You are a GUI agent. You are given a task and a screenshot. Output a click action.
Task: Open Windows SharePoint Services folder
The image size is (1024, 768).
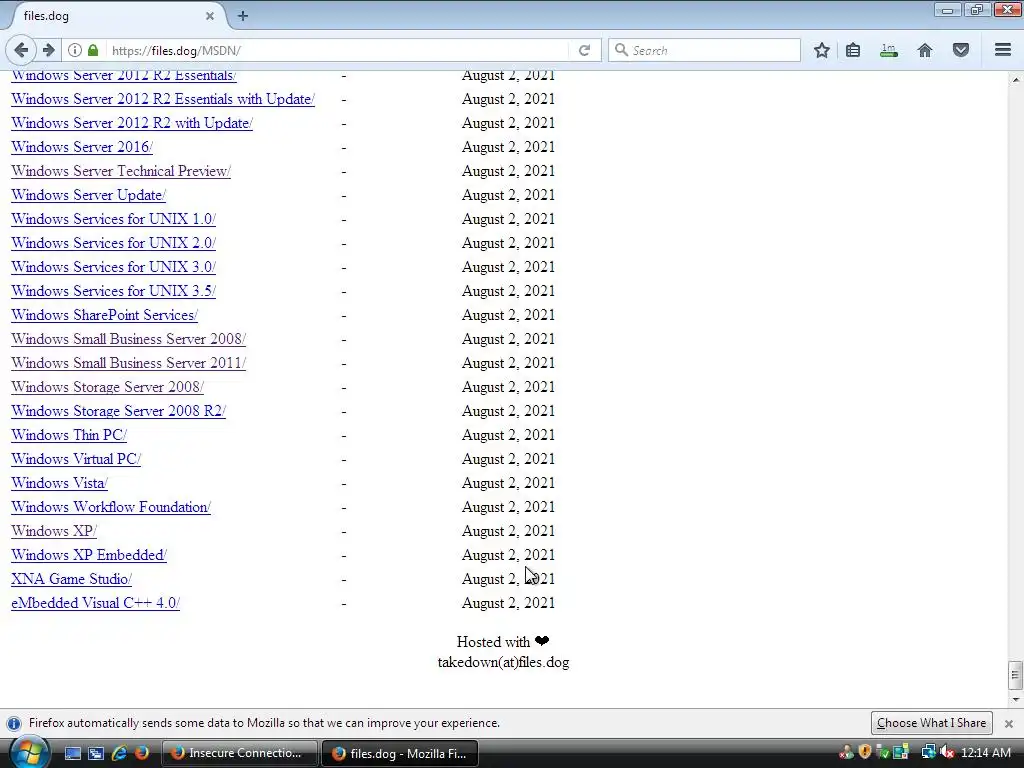(x=104, y=315)
